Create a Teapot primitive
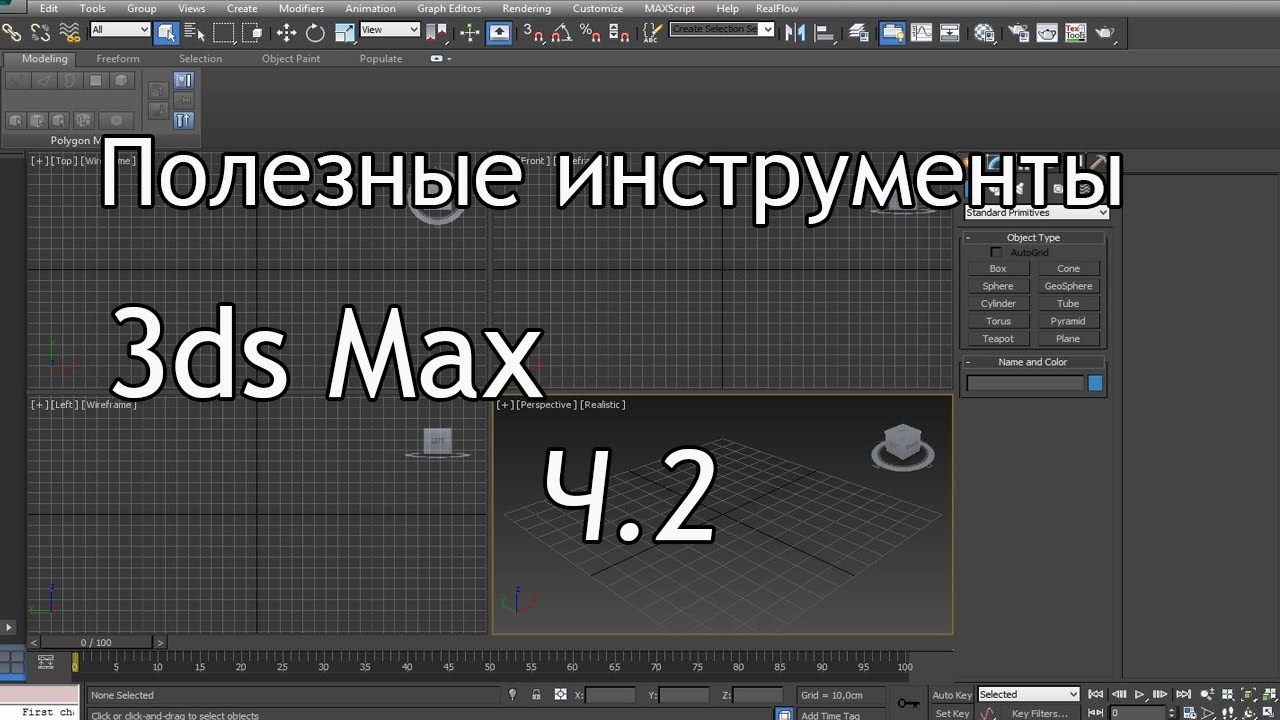 998,339
